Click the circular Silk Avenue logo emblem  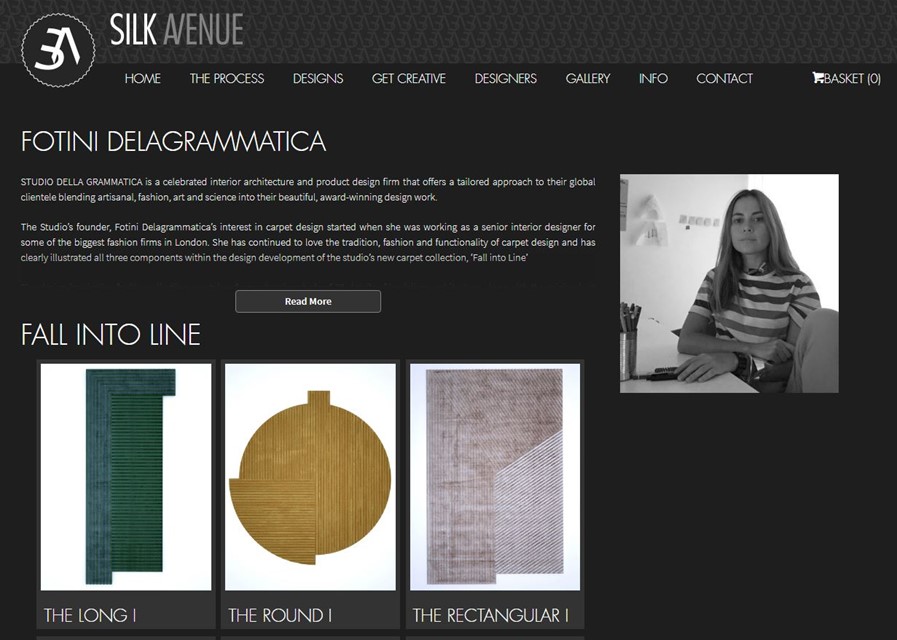(x=58, y=50)
